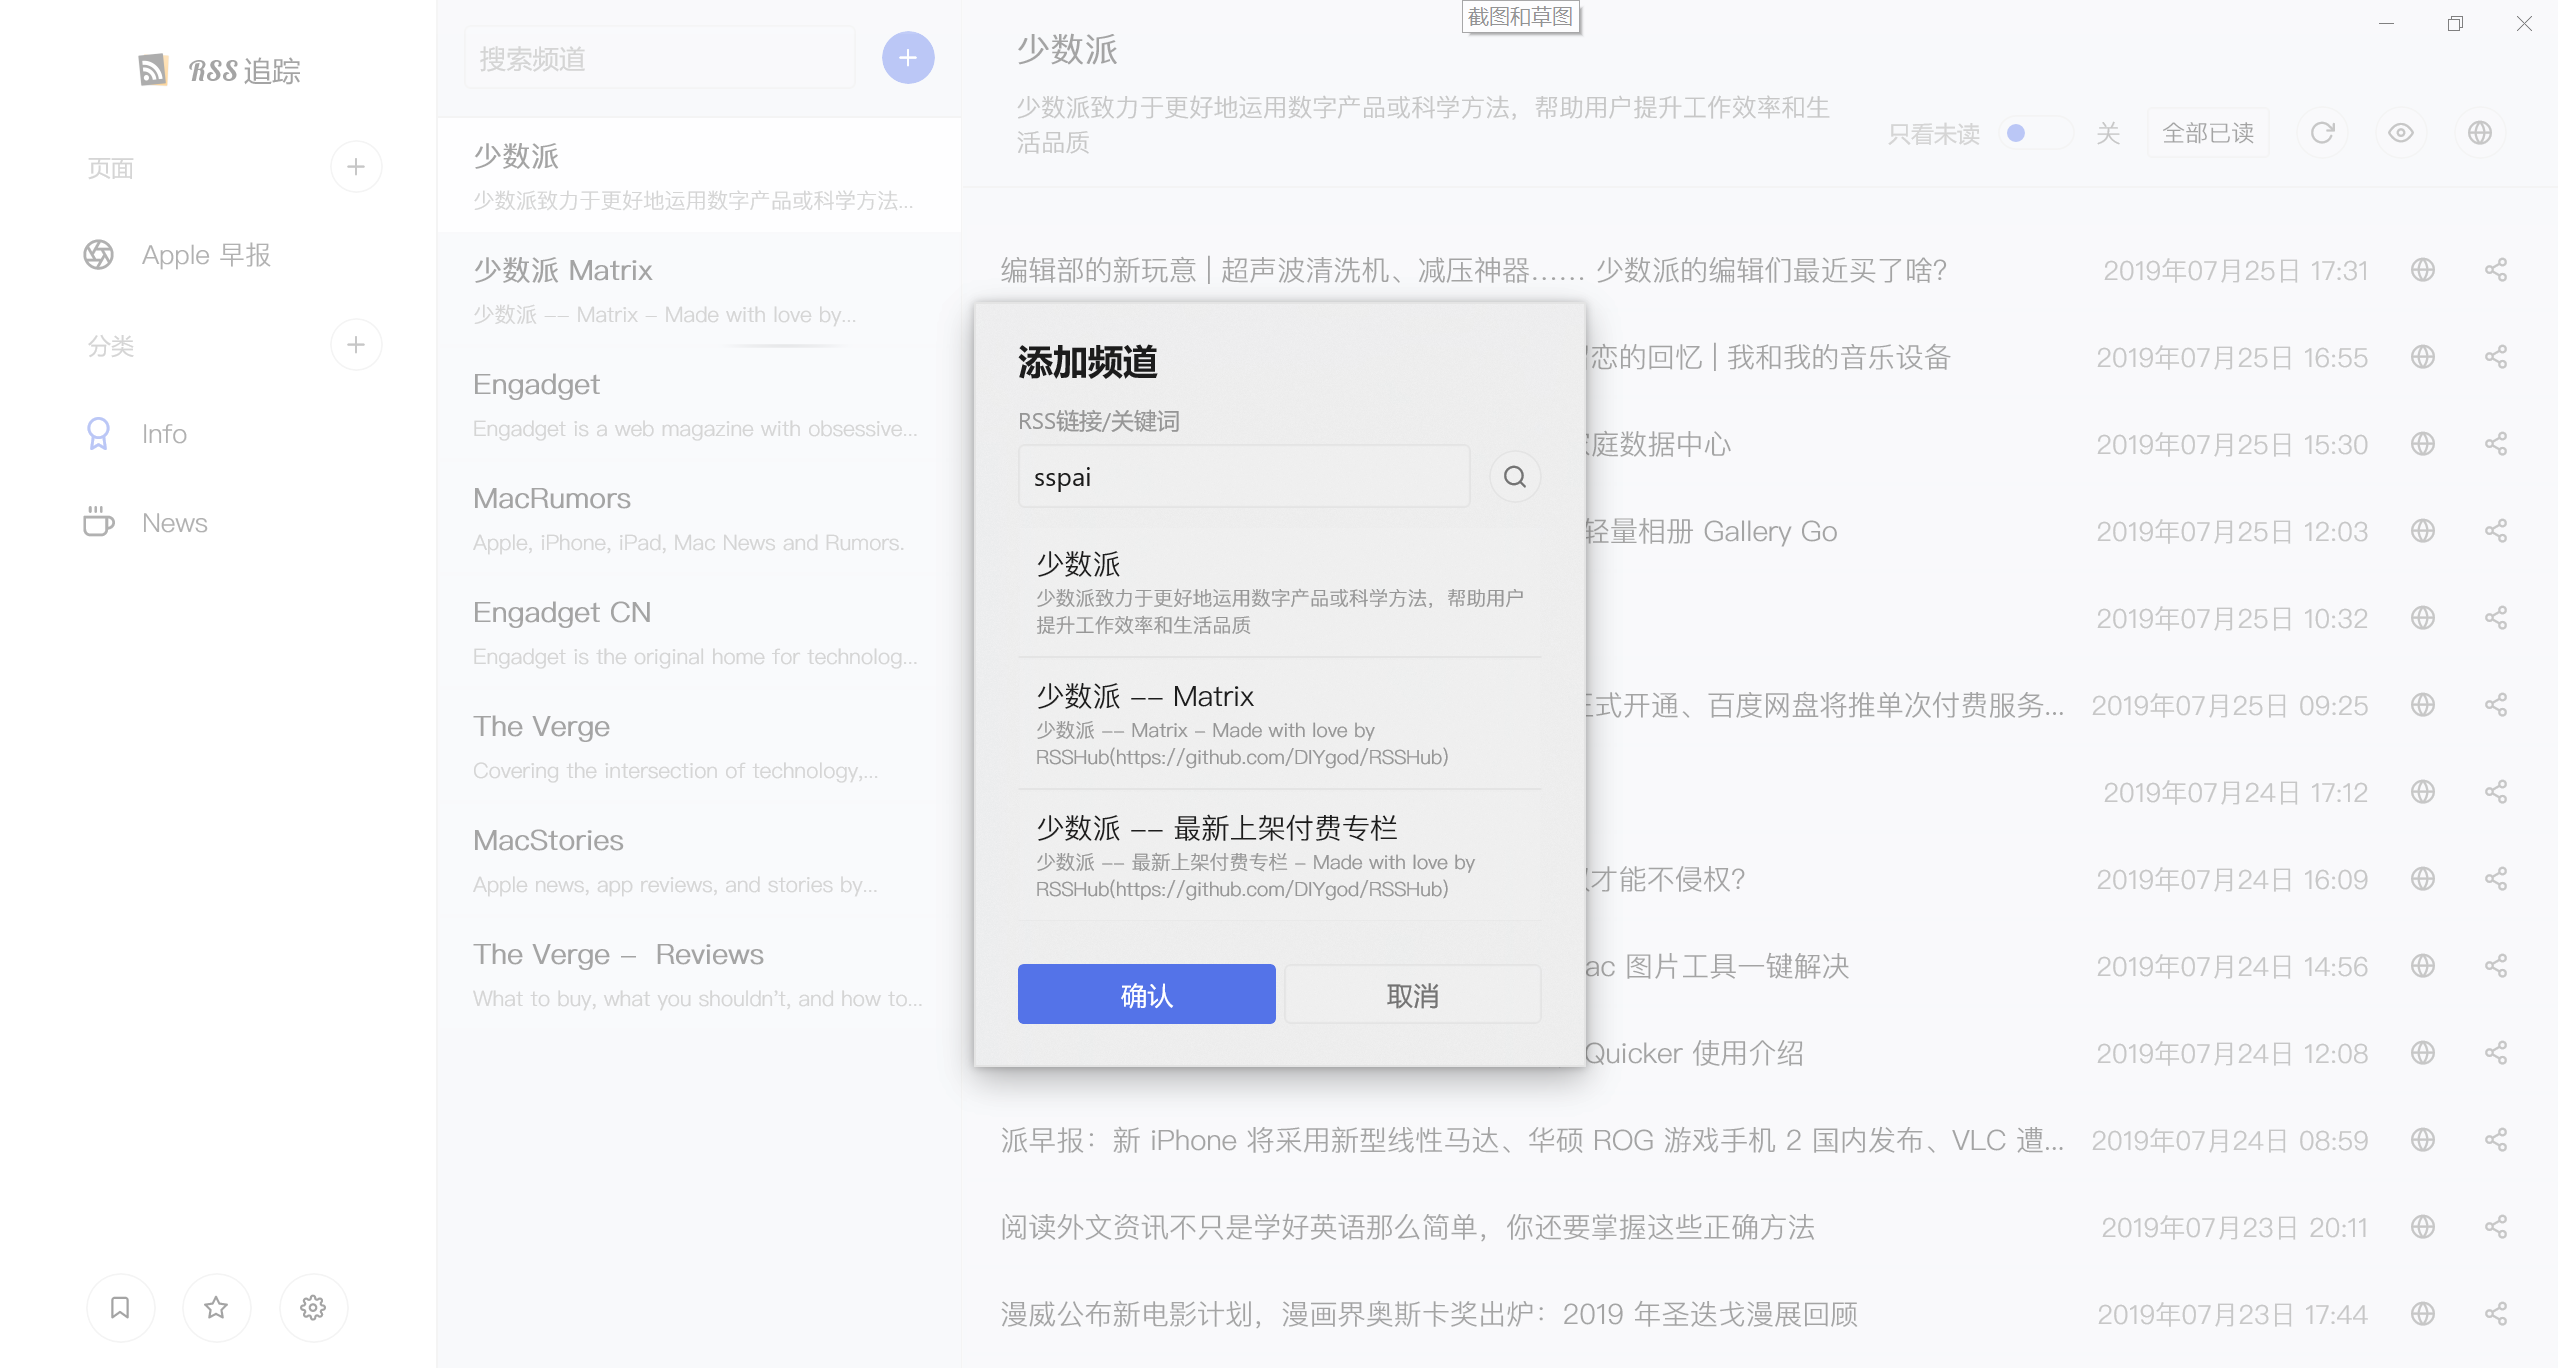Open favorites via the star icon
Screen dimensions: 2558x1368
click(x=216, y=1307)
